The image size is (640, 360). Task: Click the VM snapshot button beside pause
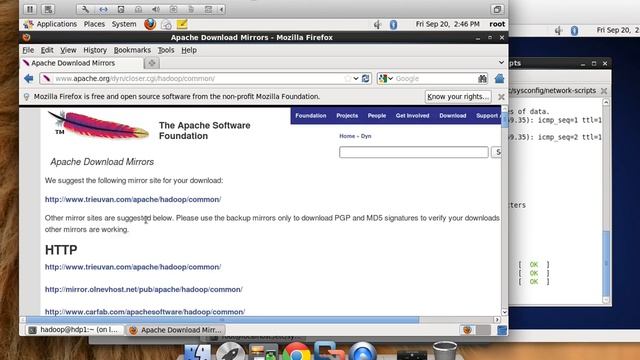[48, 9]
